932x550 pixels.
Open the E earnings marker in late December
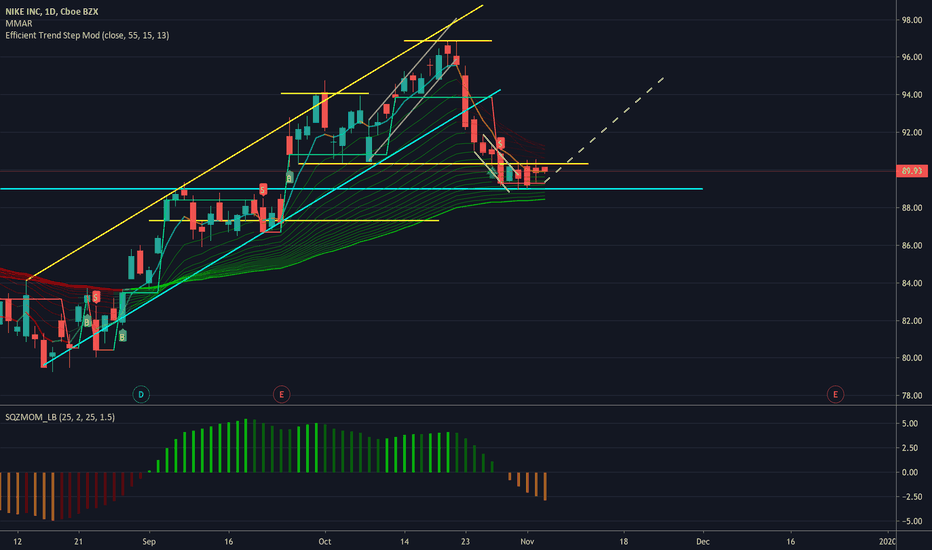pos(835,394)
